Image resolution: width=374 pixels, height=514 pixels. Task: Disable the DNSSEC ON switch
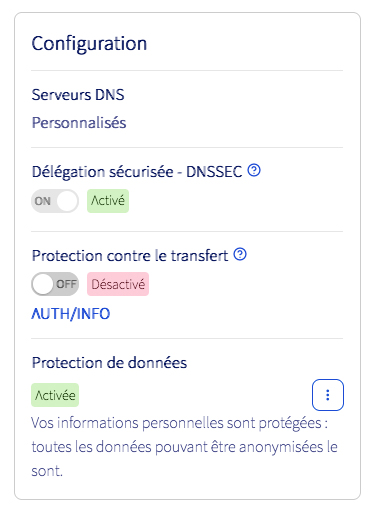point(55,201)
